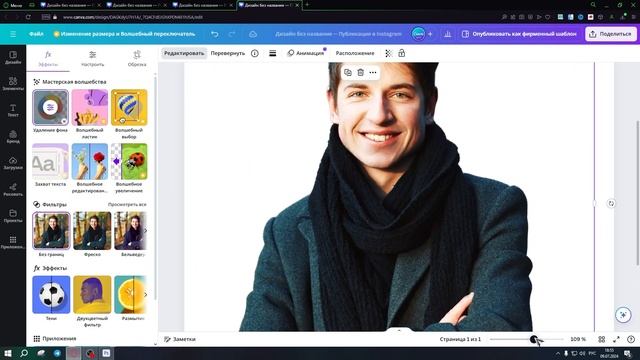
Task: Click the Перевернуть toolbar button
Action: pyautogui.click(x=228, y=53)
